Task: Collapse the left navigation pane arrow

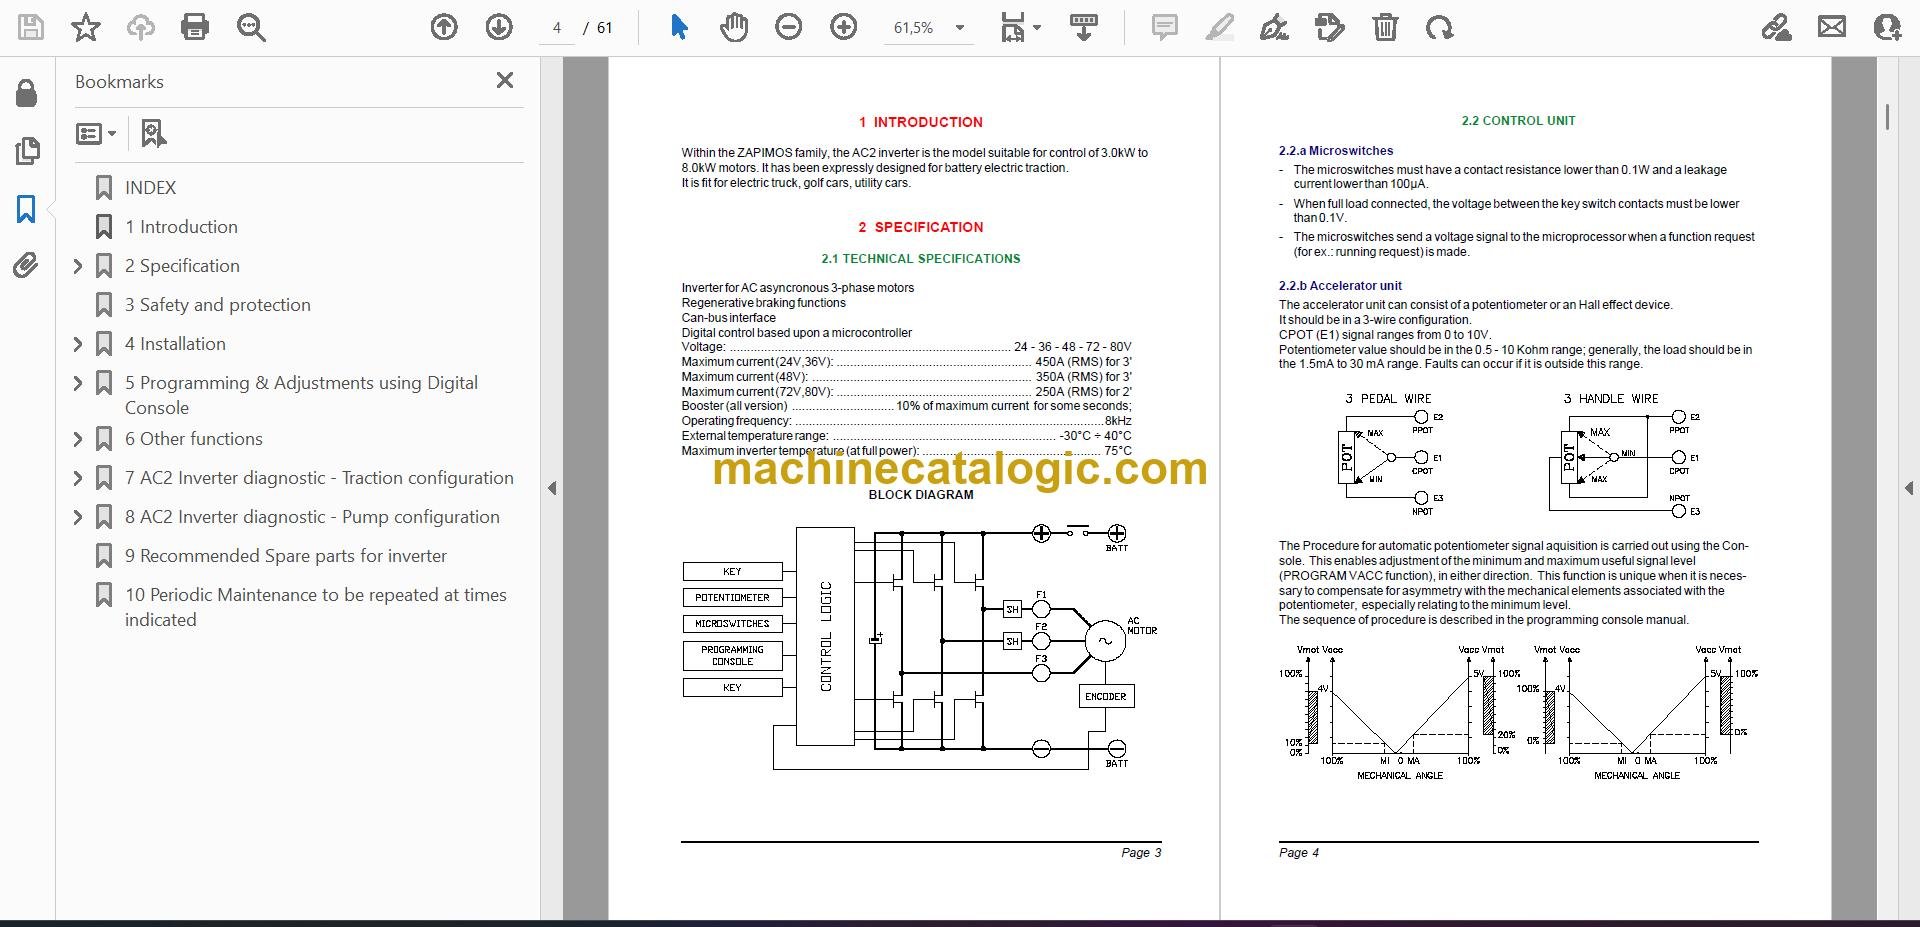Action: click(x=552, y=489)
